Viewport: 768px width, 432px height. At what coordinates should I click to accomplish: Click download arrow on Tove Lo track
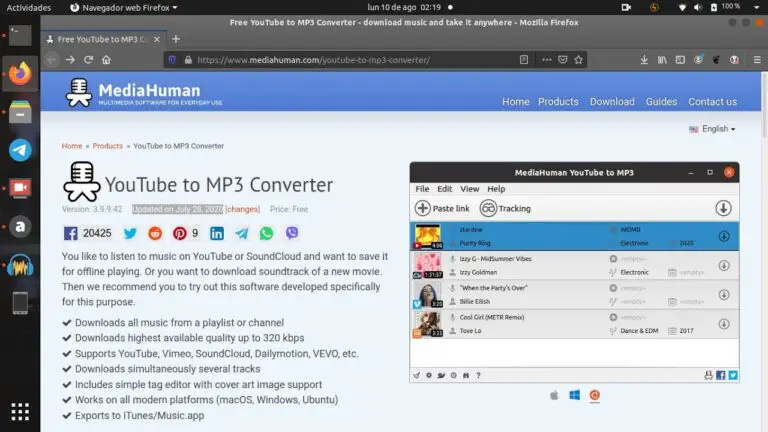click(x=724, y=324)
